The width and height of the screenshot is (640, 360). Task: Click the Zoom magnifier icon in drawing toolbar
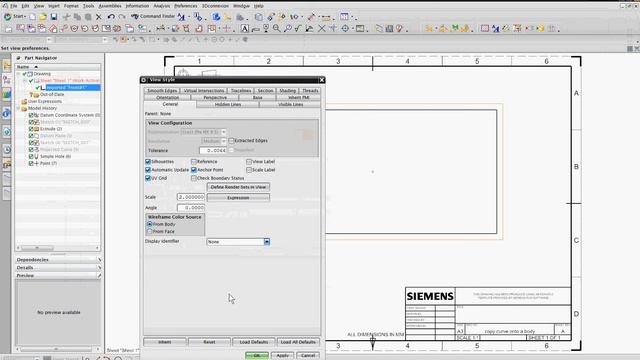tap(277, 29)
